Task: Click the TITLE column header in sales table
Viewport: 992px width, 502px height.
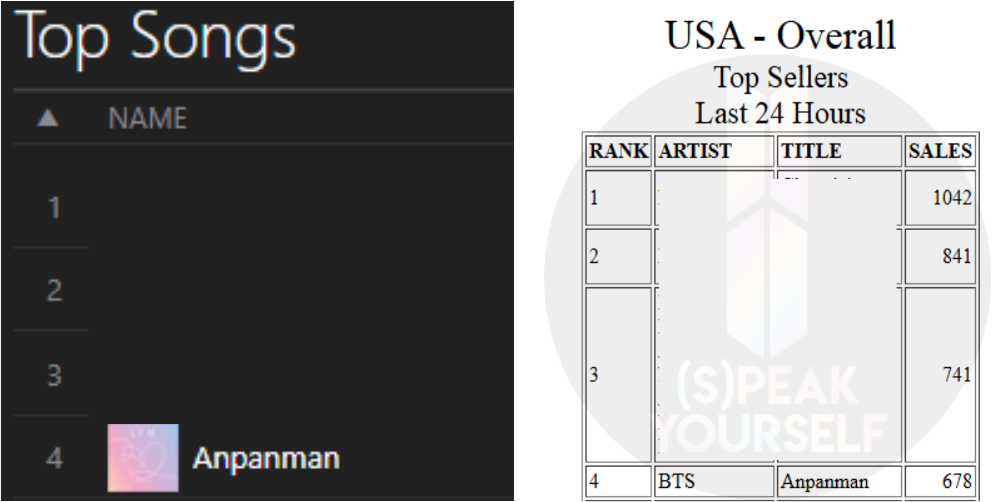Action: coord(811,152)
